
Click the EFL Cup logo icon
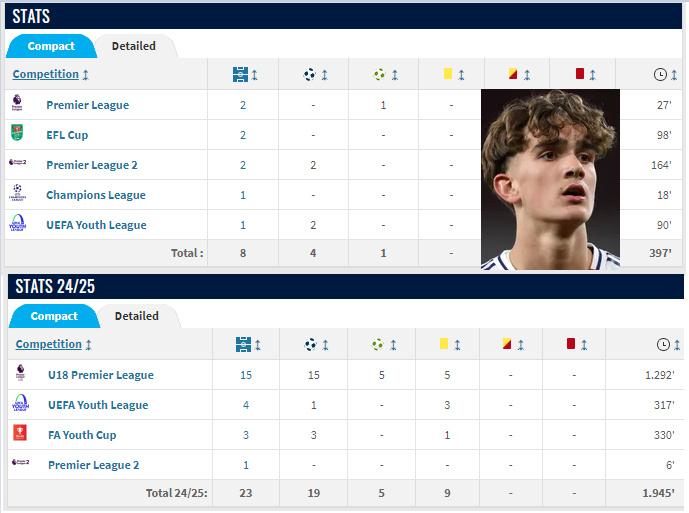(x=19, y=135)
